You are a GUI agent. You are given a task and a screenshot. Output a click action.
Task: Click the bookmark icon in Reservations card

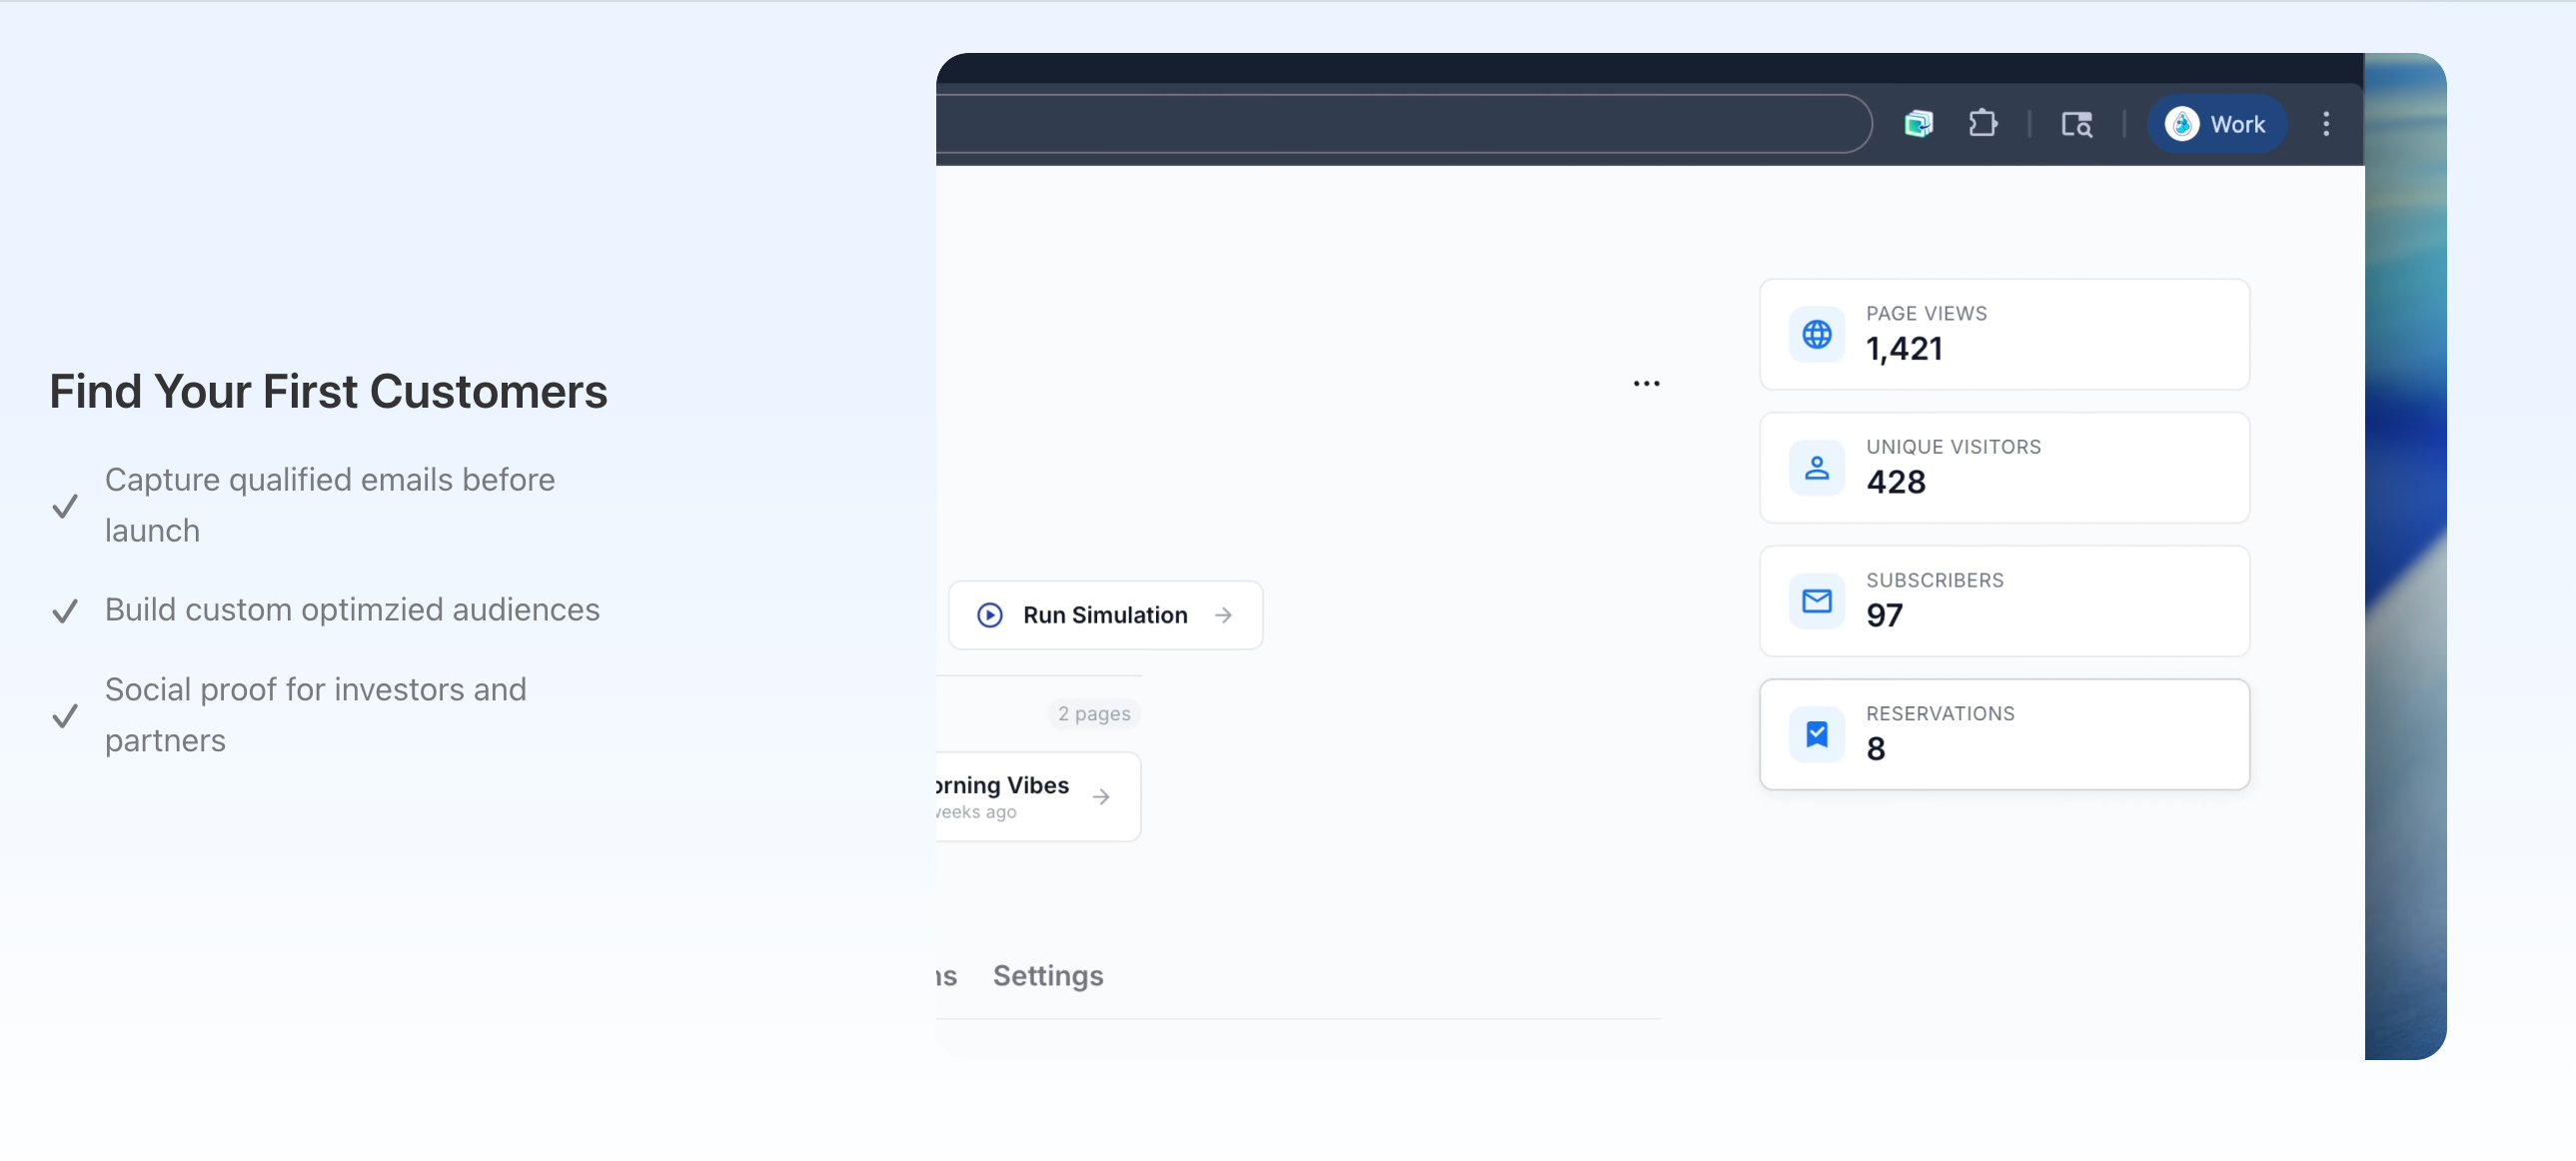[1816, 734]
